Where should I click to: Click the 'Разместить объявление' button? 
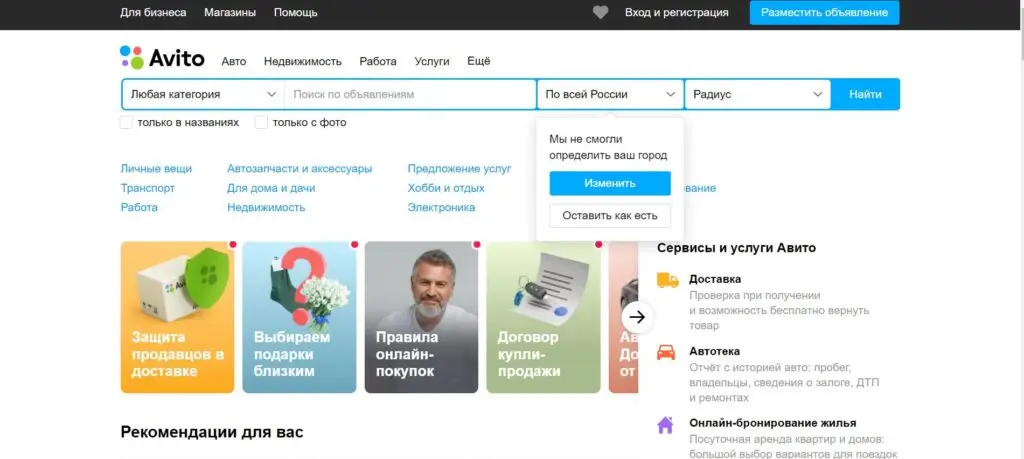coord(824,13)
